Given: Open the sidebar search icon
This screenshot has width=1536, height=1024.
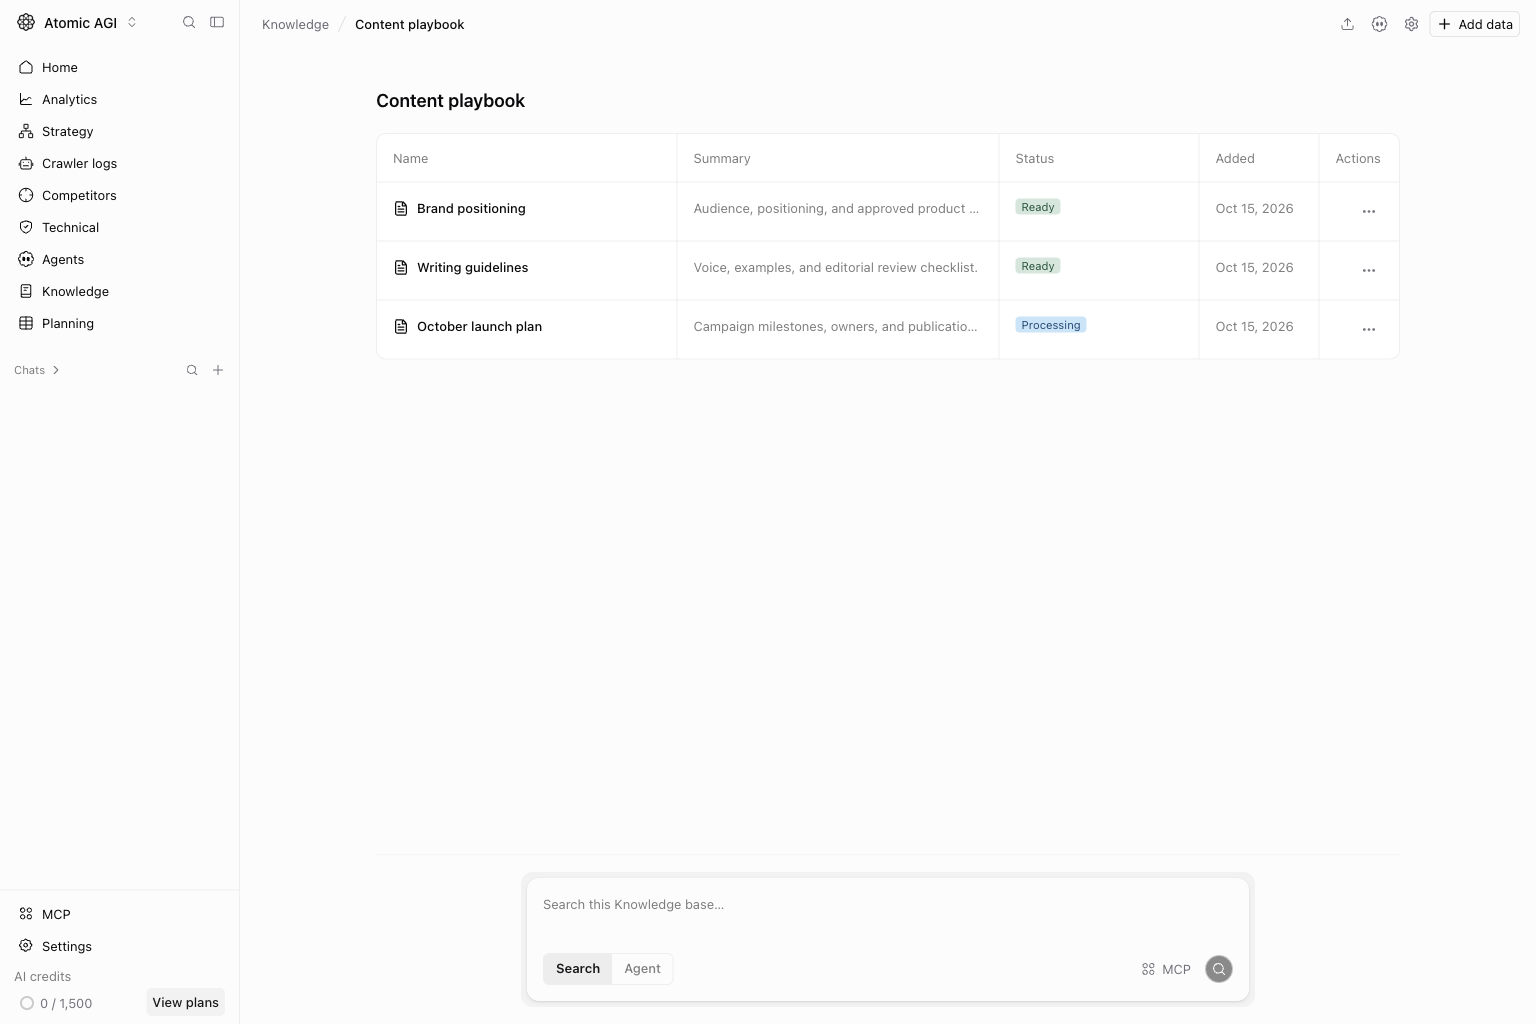Looking at the screenshot, I should [189, 22].
